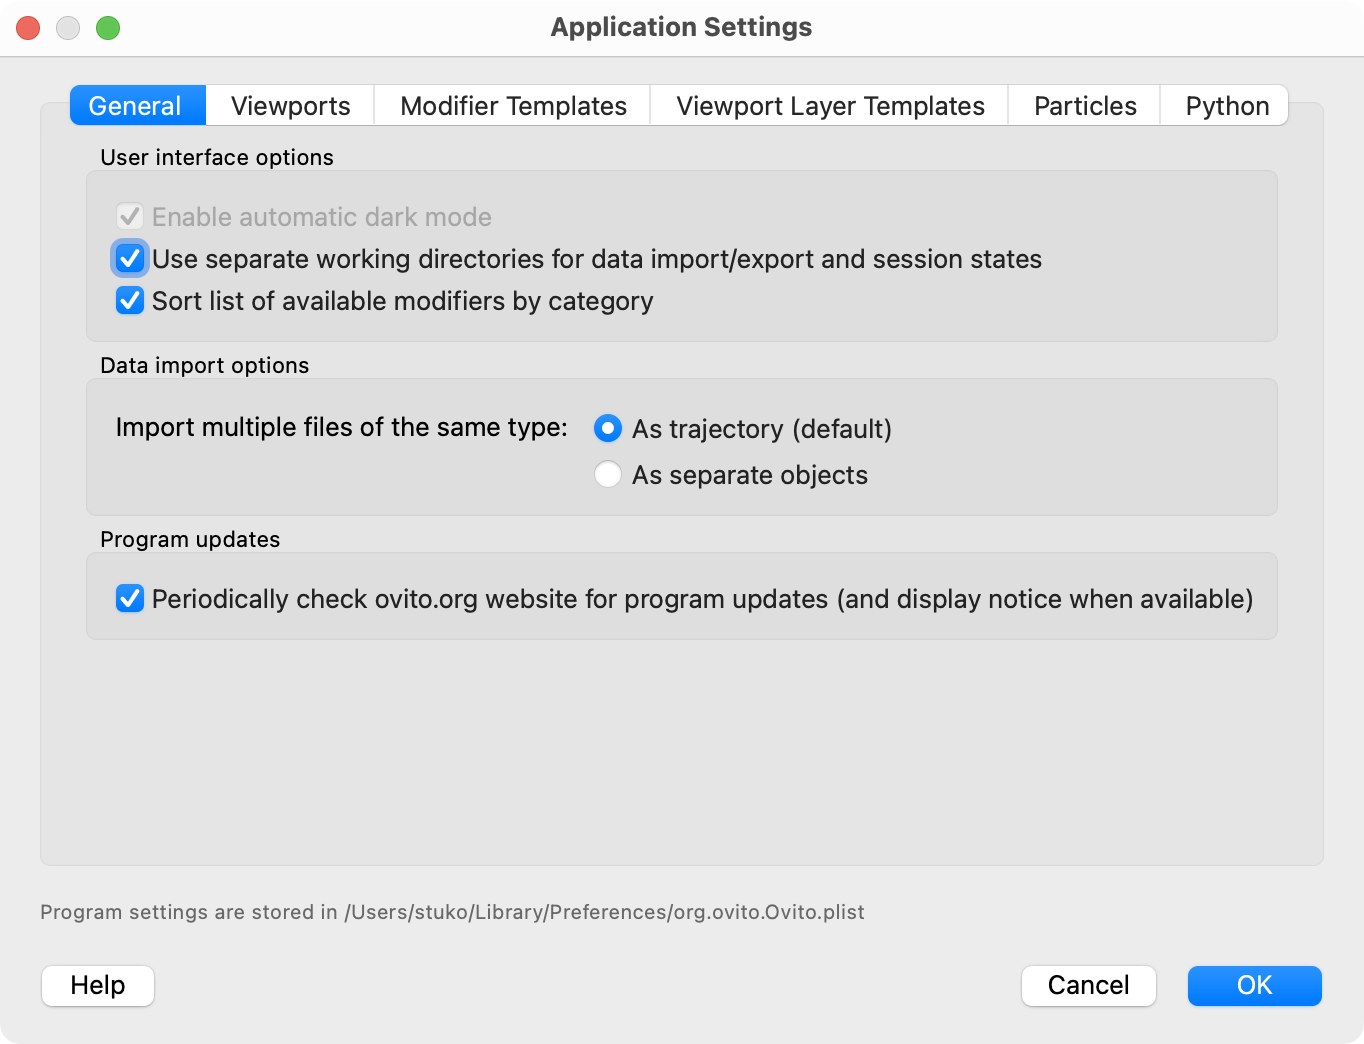This screenshot has width=1364, height=1044.
Task: Click the Application Settings title text
Action: pos(681,27)
